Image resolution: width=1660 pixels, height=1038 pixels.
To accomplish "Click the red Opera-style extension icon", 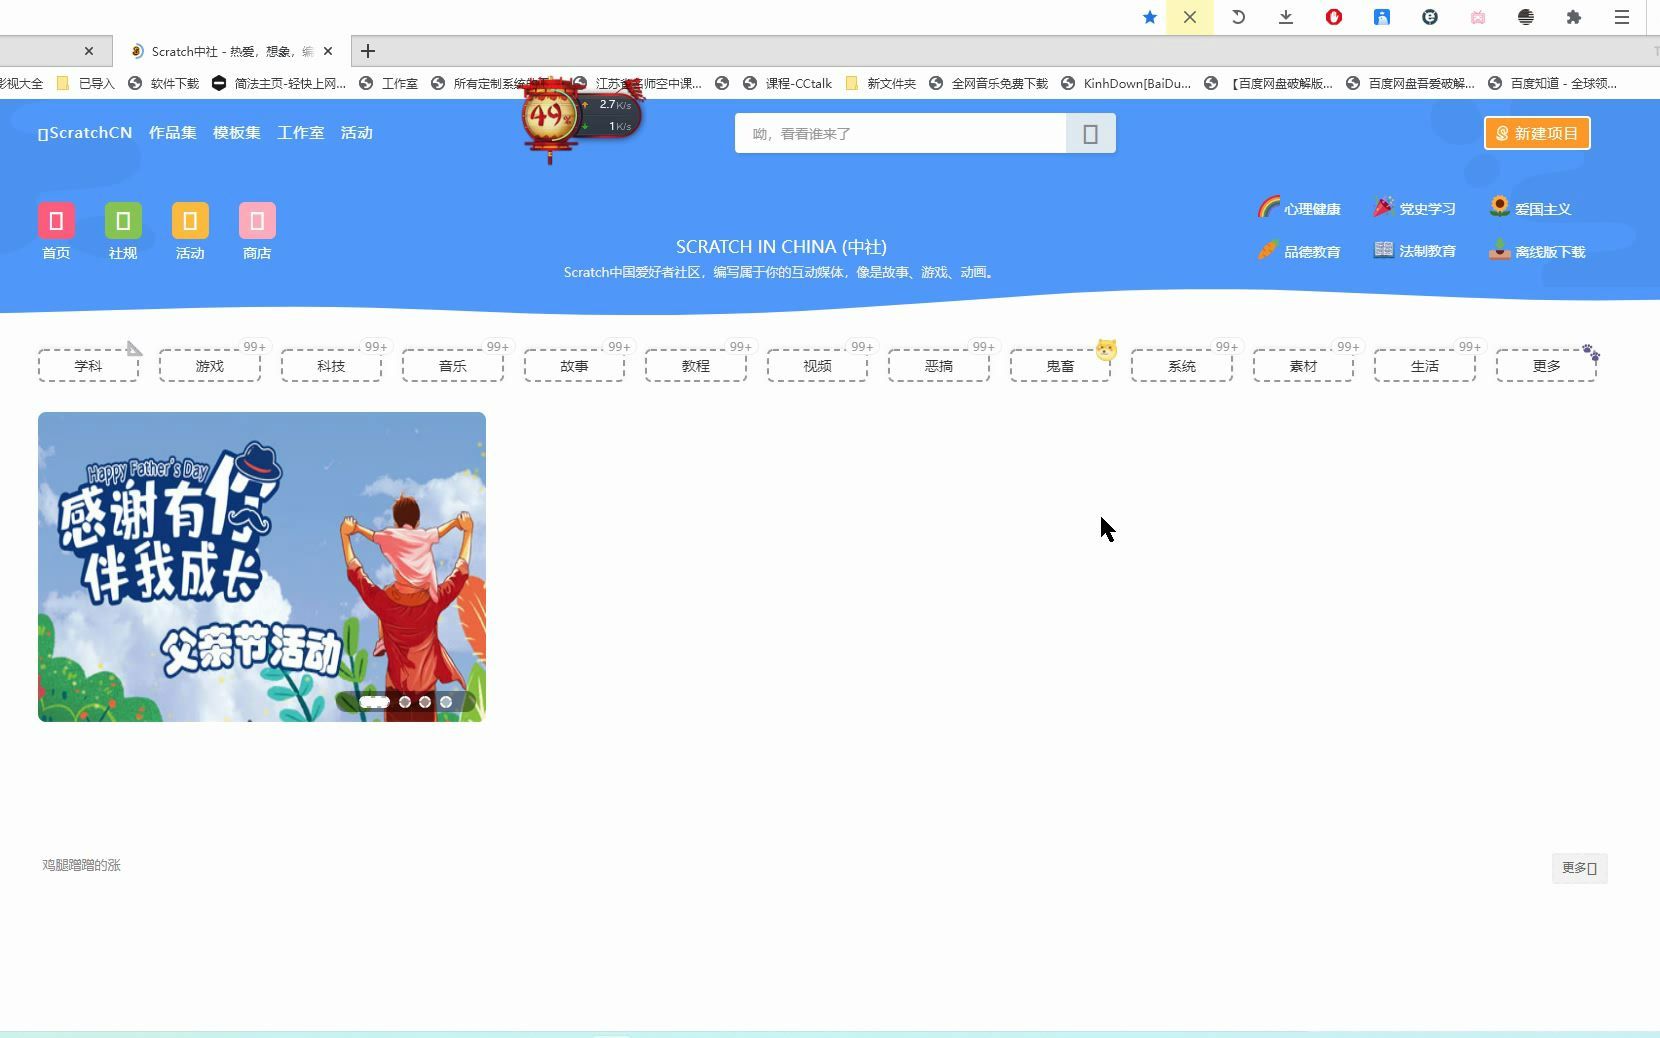I will (x=1334, y=17).
